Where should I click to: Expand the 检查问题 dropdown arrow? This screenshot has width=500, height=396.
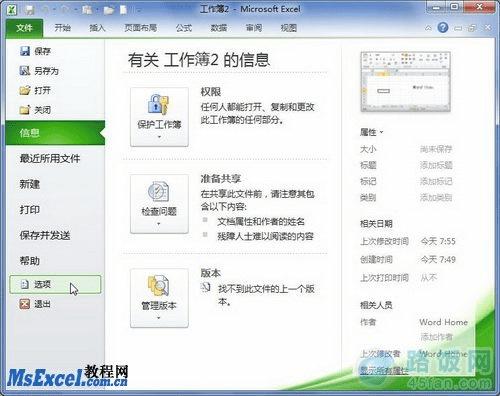pos(159,224)
